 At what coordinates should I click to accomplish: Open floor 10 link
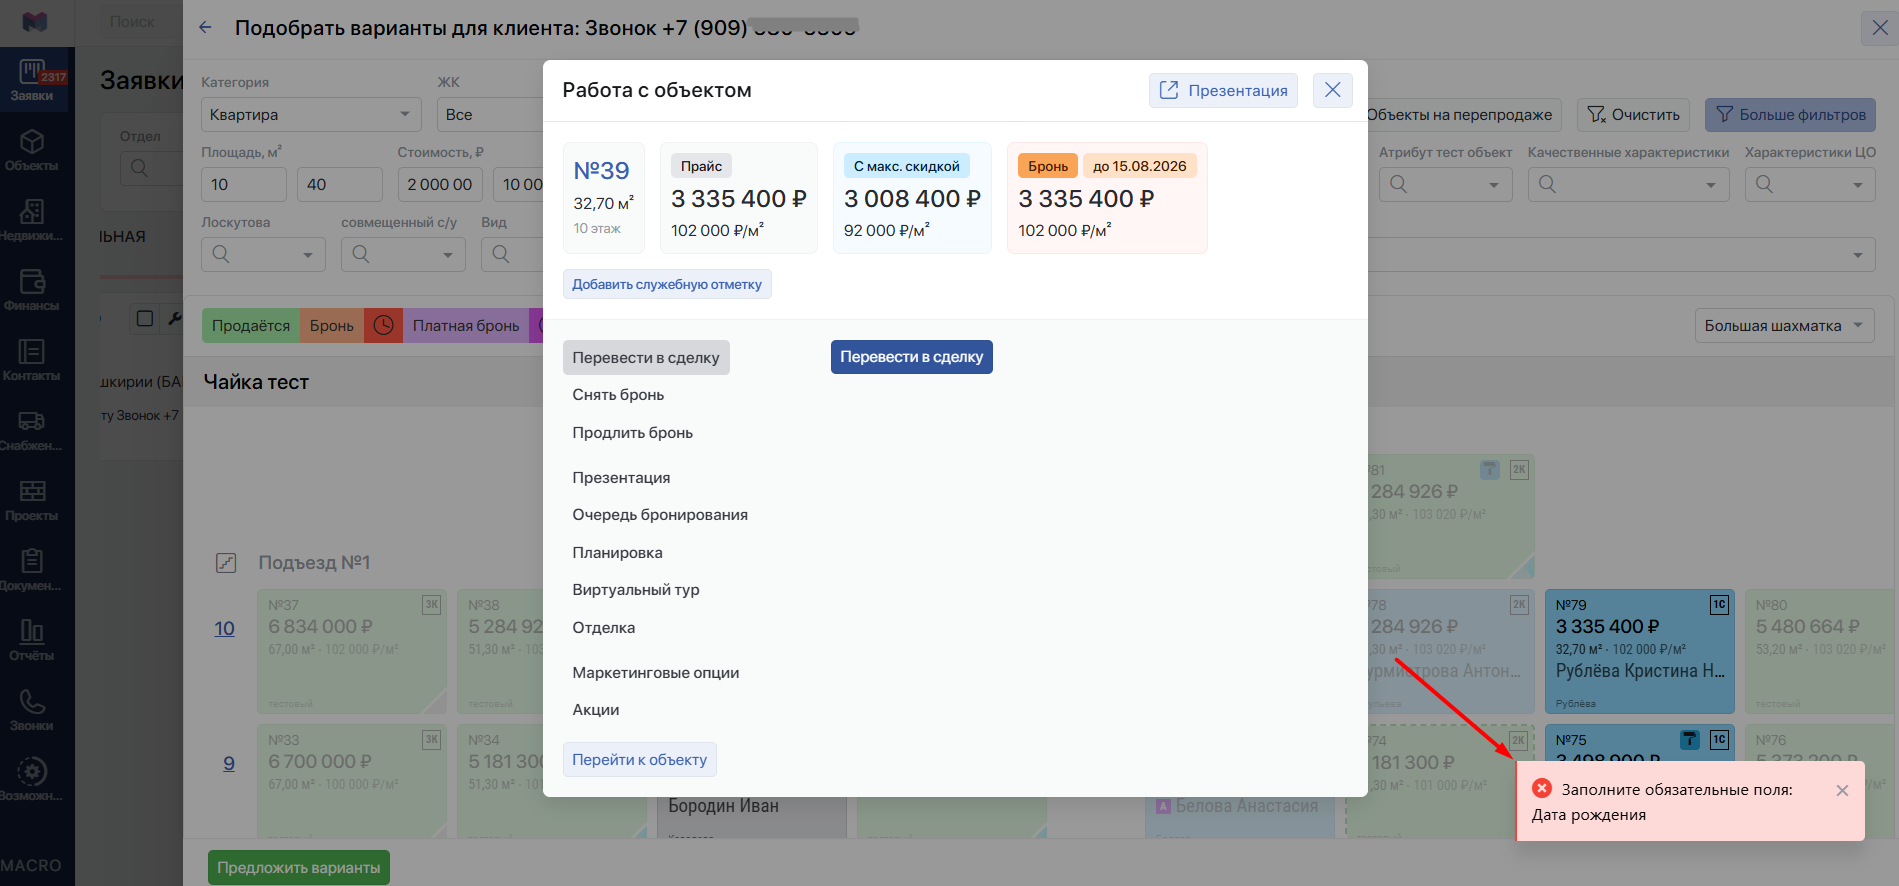224,629
